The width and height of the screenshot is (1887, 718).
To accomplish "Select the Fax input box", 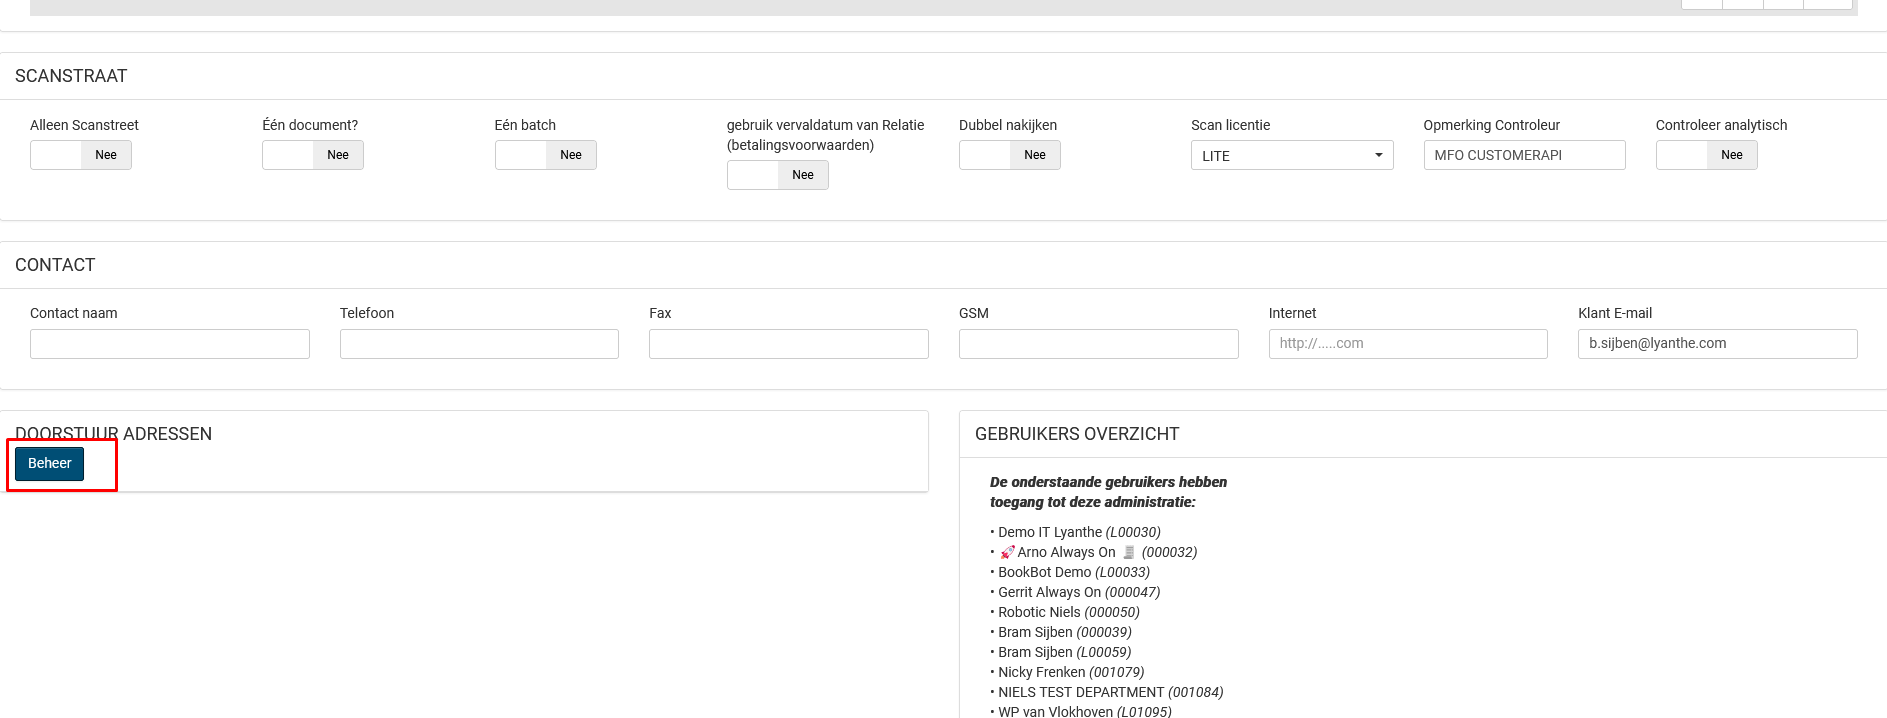I will [x=788, y=344].
